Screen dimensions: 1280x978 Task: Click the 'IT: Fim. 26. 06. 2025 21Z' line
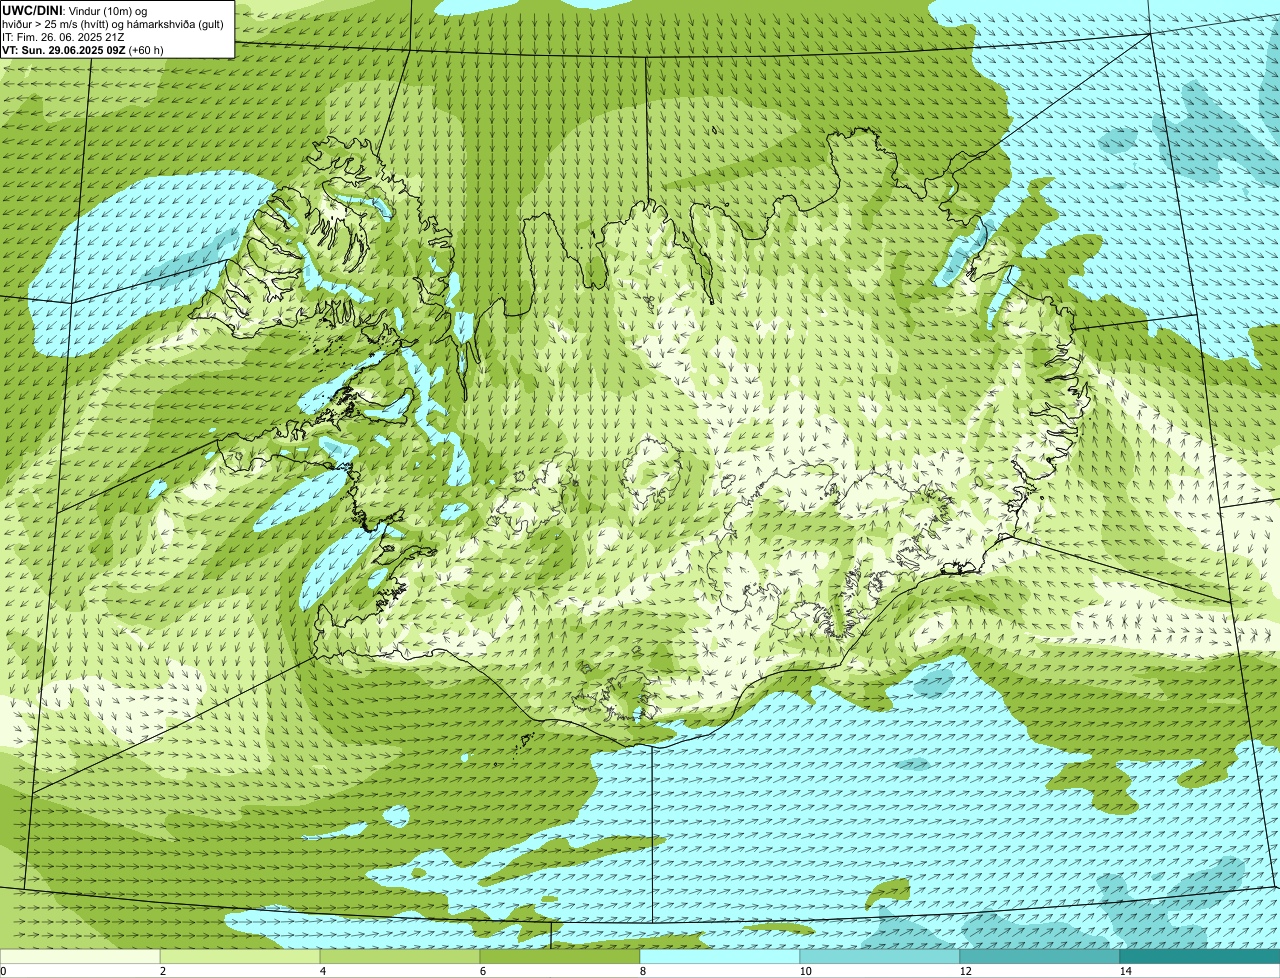pos(63,37)
